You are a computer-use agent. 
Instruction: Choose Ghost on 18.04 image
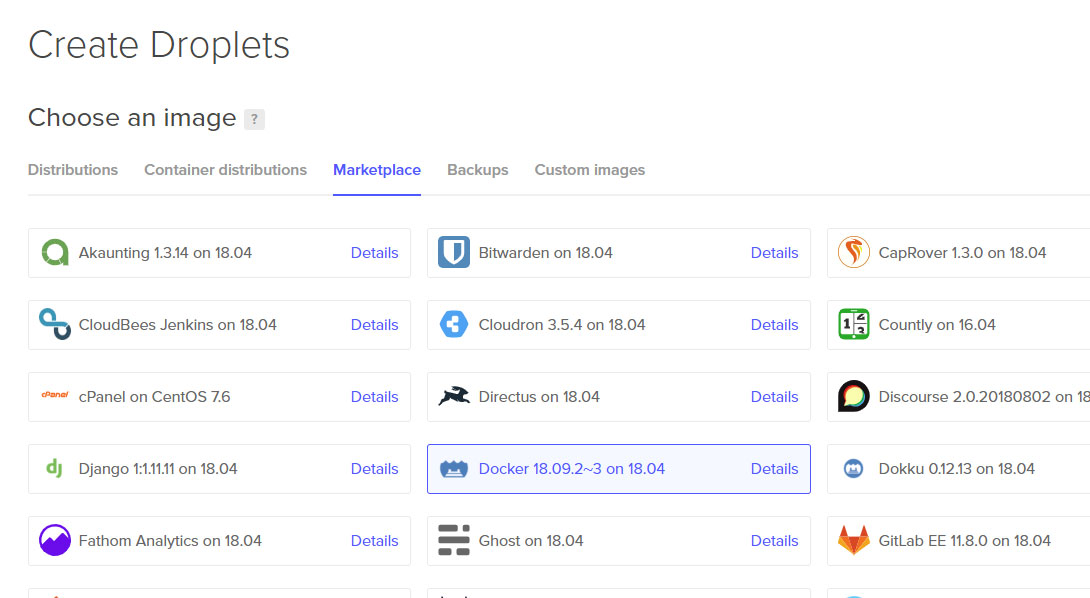[x=619, y=541]
